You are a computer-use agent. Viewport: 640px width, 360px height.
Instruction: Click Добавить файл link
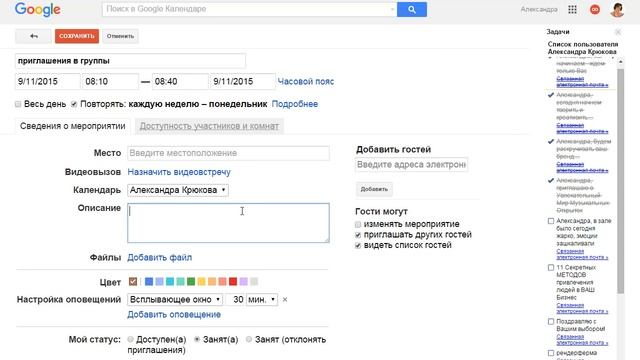[x=160, y=258]
